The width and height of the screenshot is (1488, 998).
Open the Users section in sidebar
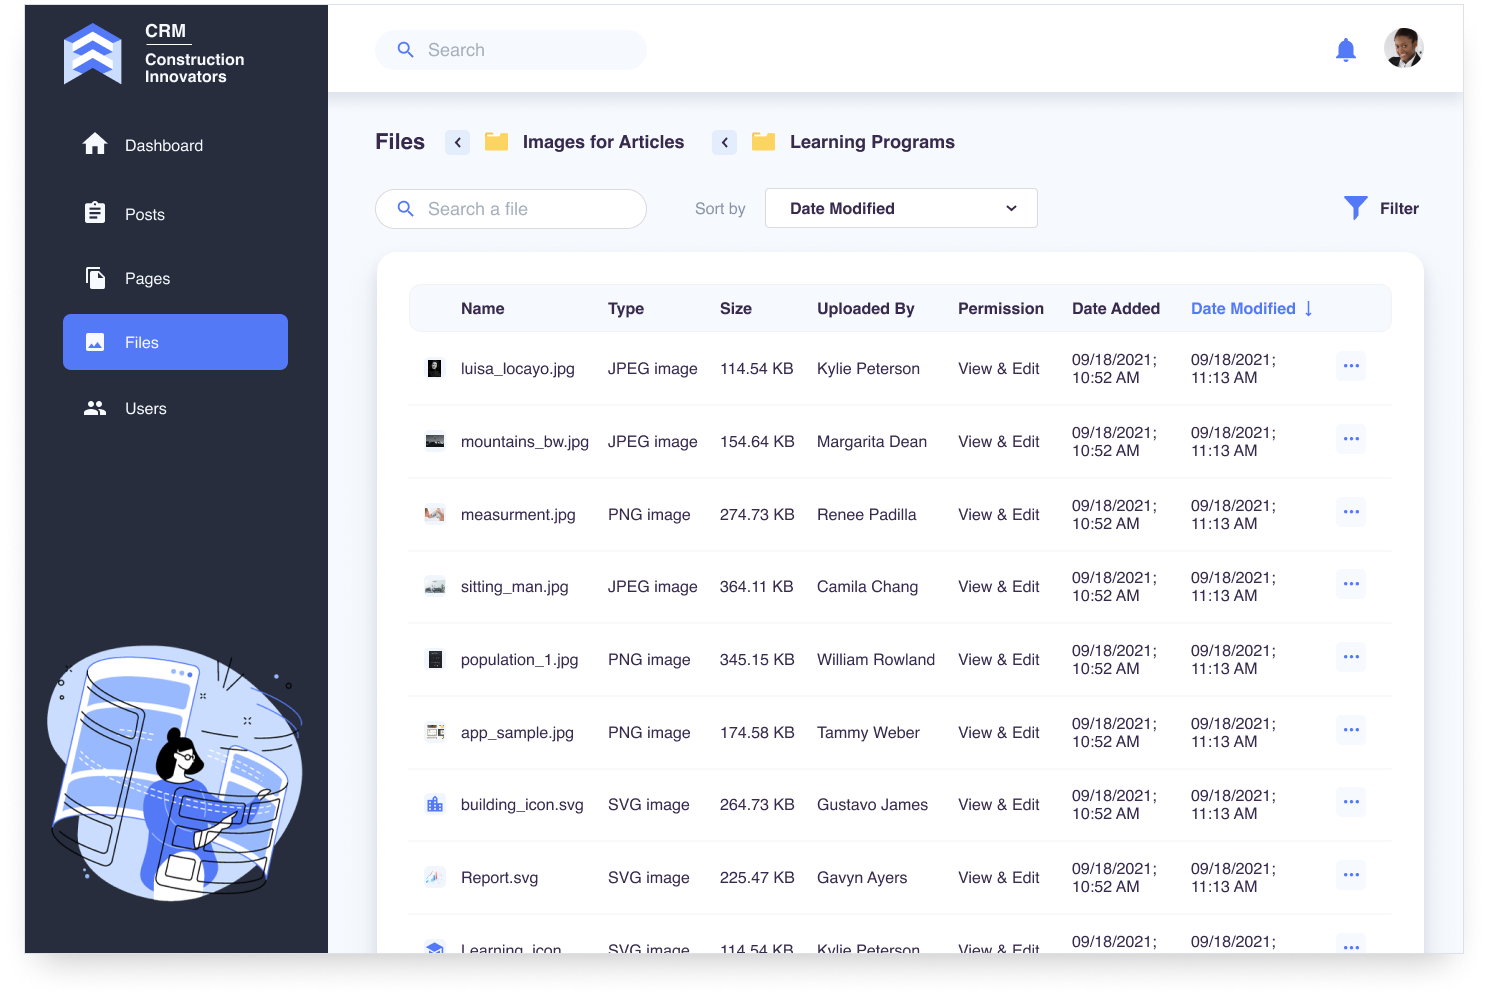click(145, 408)
